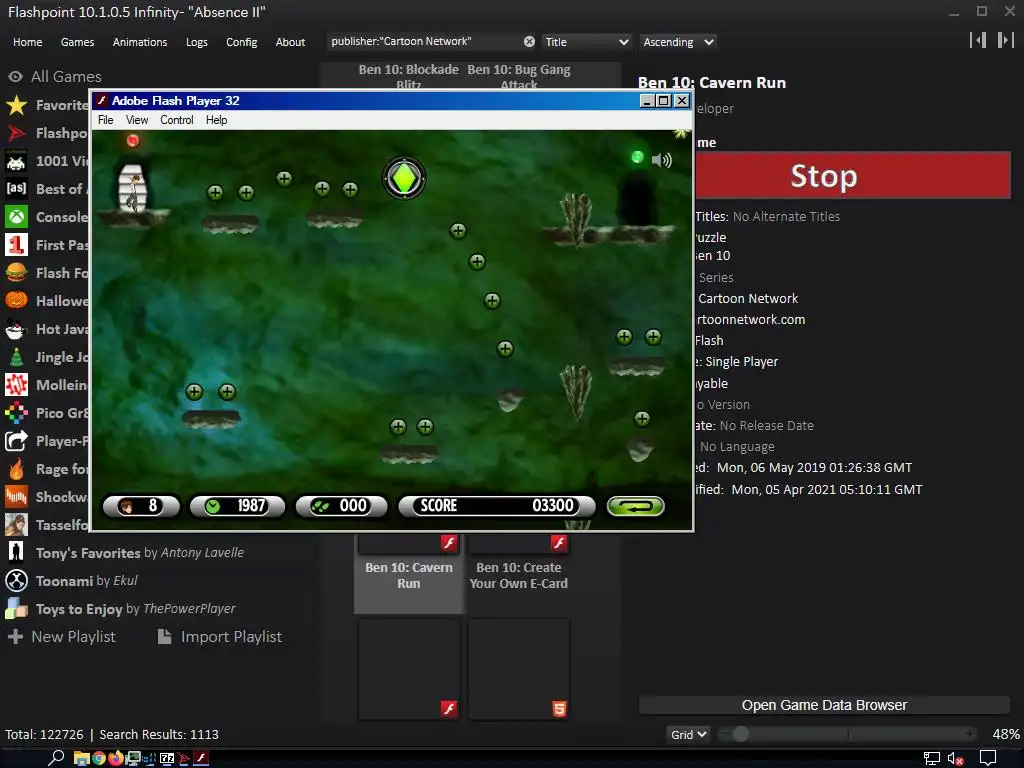The image size is (1024, 768).
Task: Click Open Game Data Browser button
Action: tap(824, 705)
